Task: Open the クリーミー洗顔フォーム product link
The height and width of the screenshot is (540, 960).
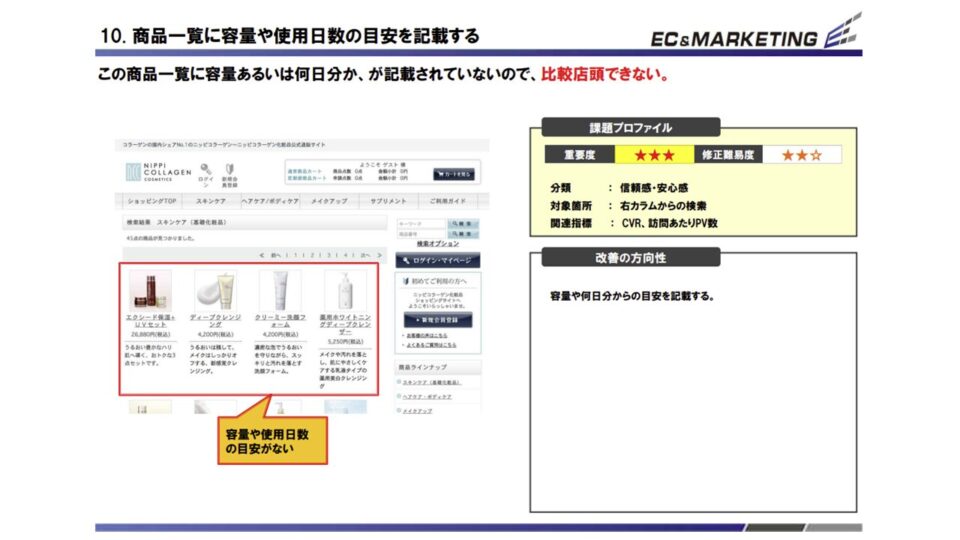Action: [x=280, y=321]
